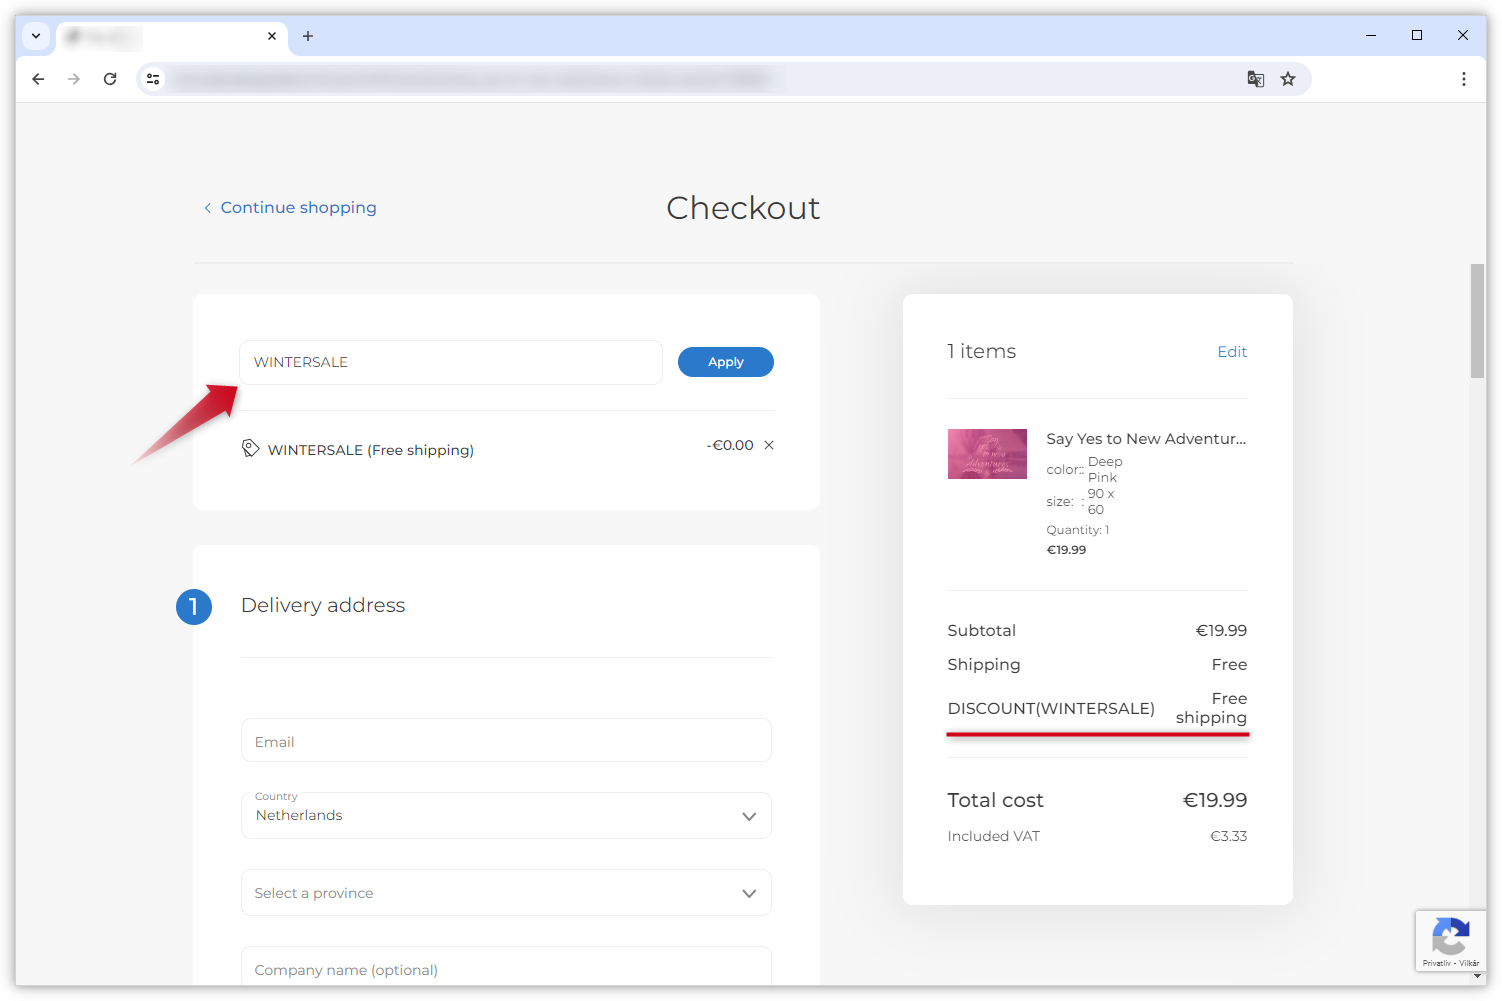Open the Chrome three-dot menu
This screenshot has height=1001, width=1502.
click(x=1463, y=78)
